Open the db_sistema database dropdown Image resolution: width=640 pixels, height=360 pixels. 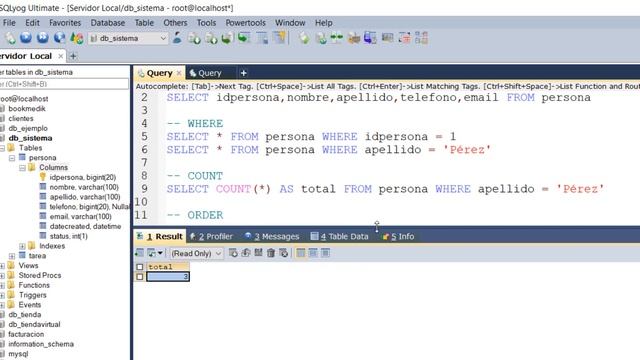[163, 38]
